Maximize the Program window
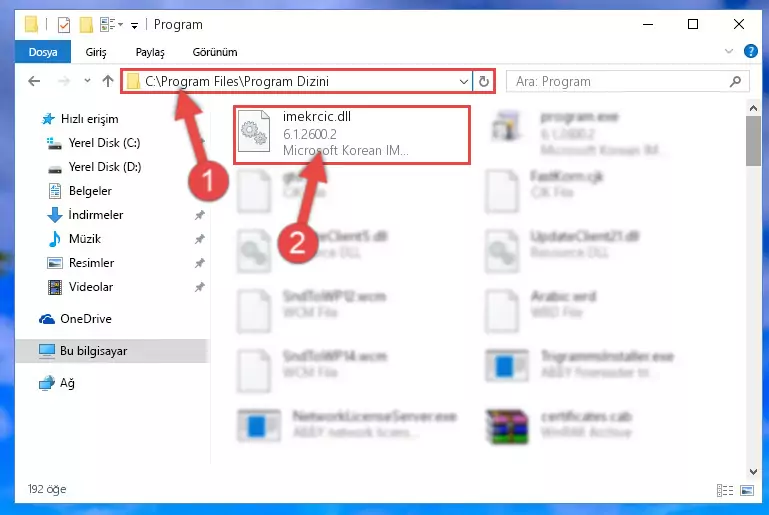Image resolution: width=769 pixels, height=515 pixels. click(692, 24)
